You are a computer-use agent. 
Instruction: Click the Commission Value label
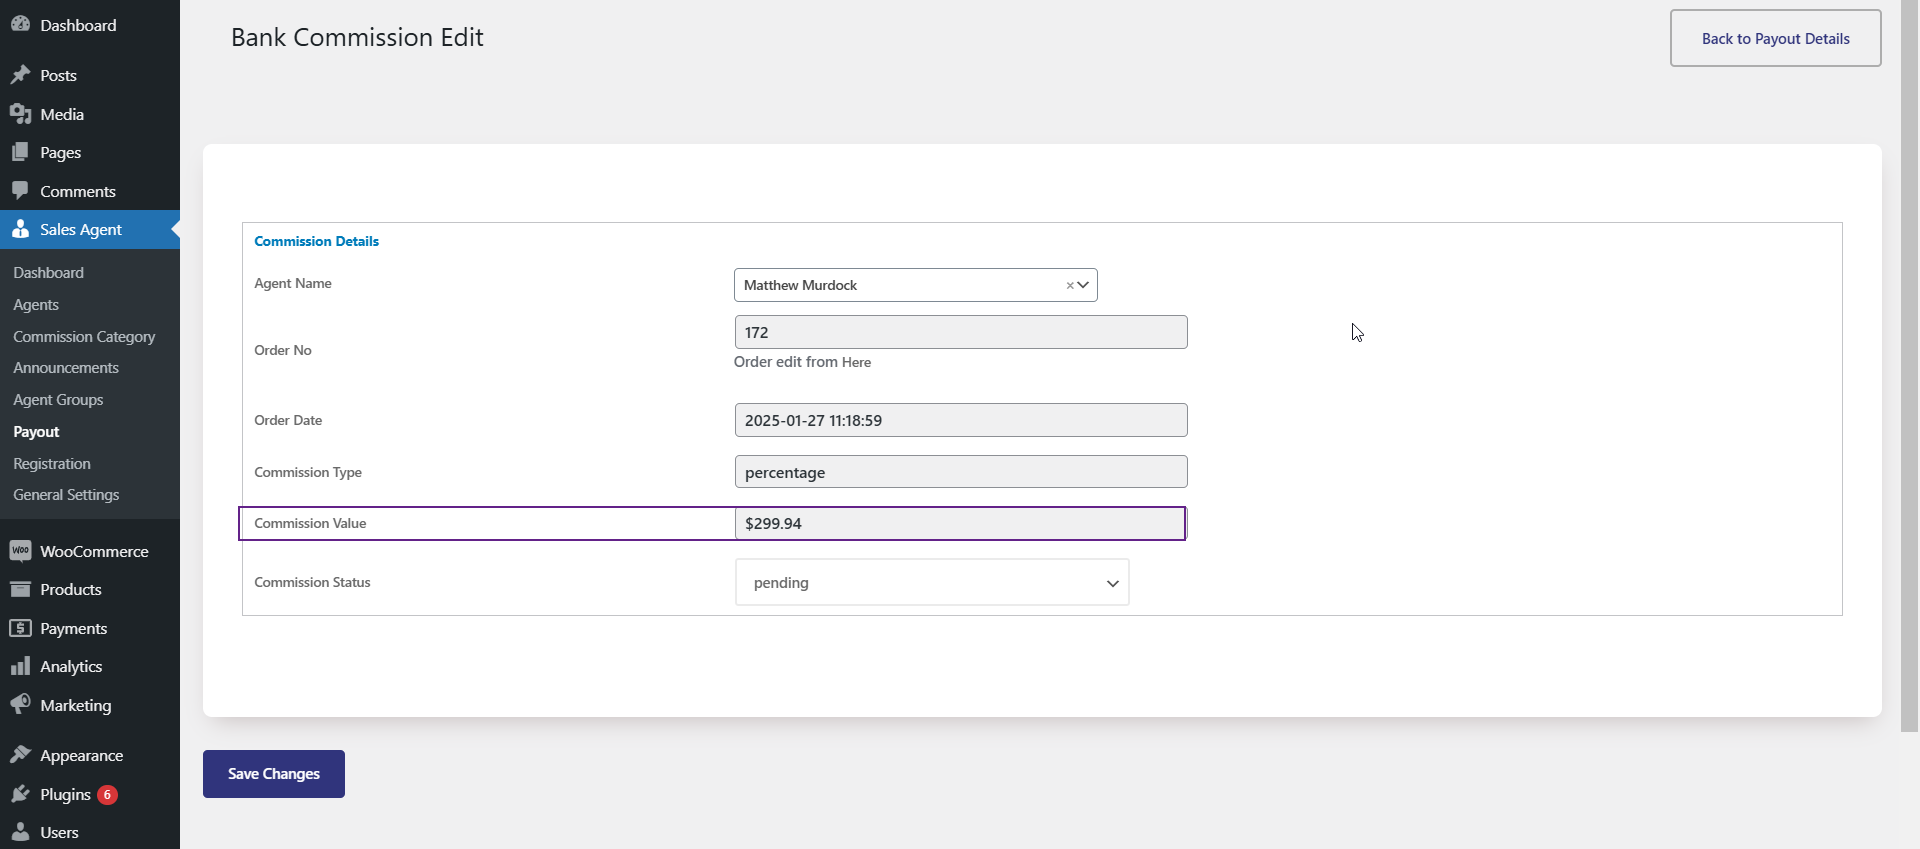click(x=310, y=523)
